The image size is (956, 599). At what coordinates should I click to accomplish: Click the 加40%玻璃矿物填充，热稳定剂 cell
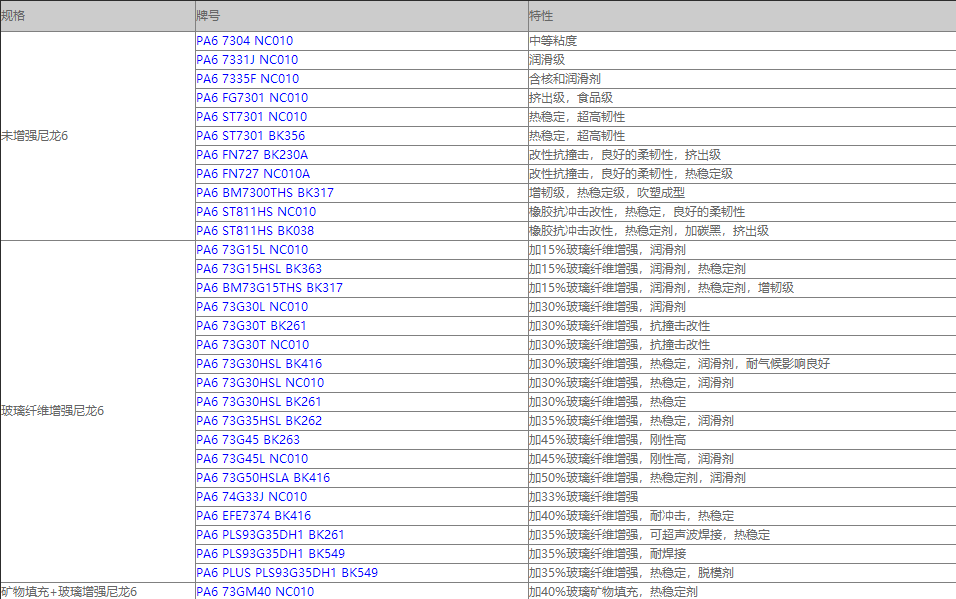click(x=742, y=591)
